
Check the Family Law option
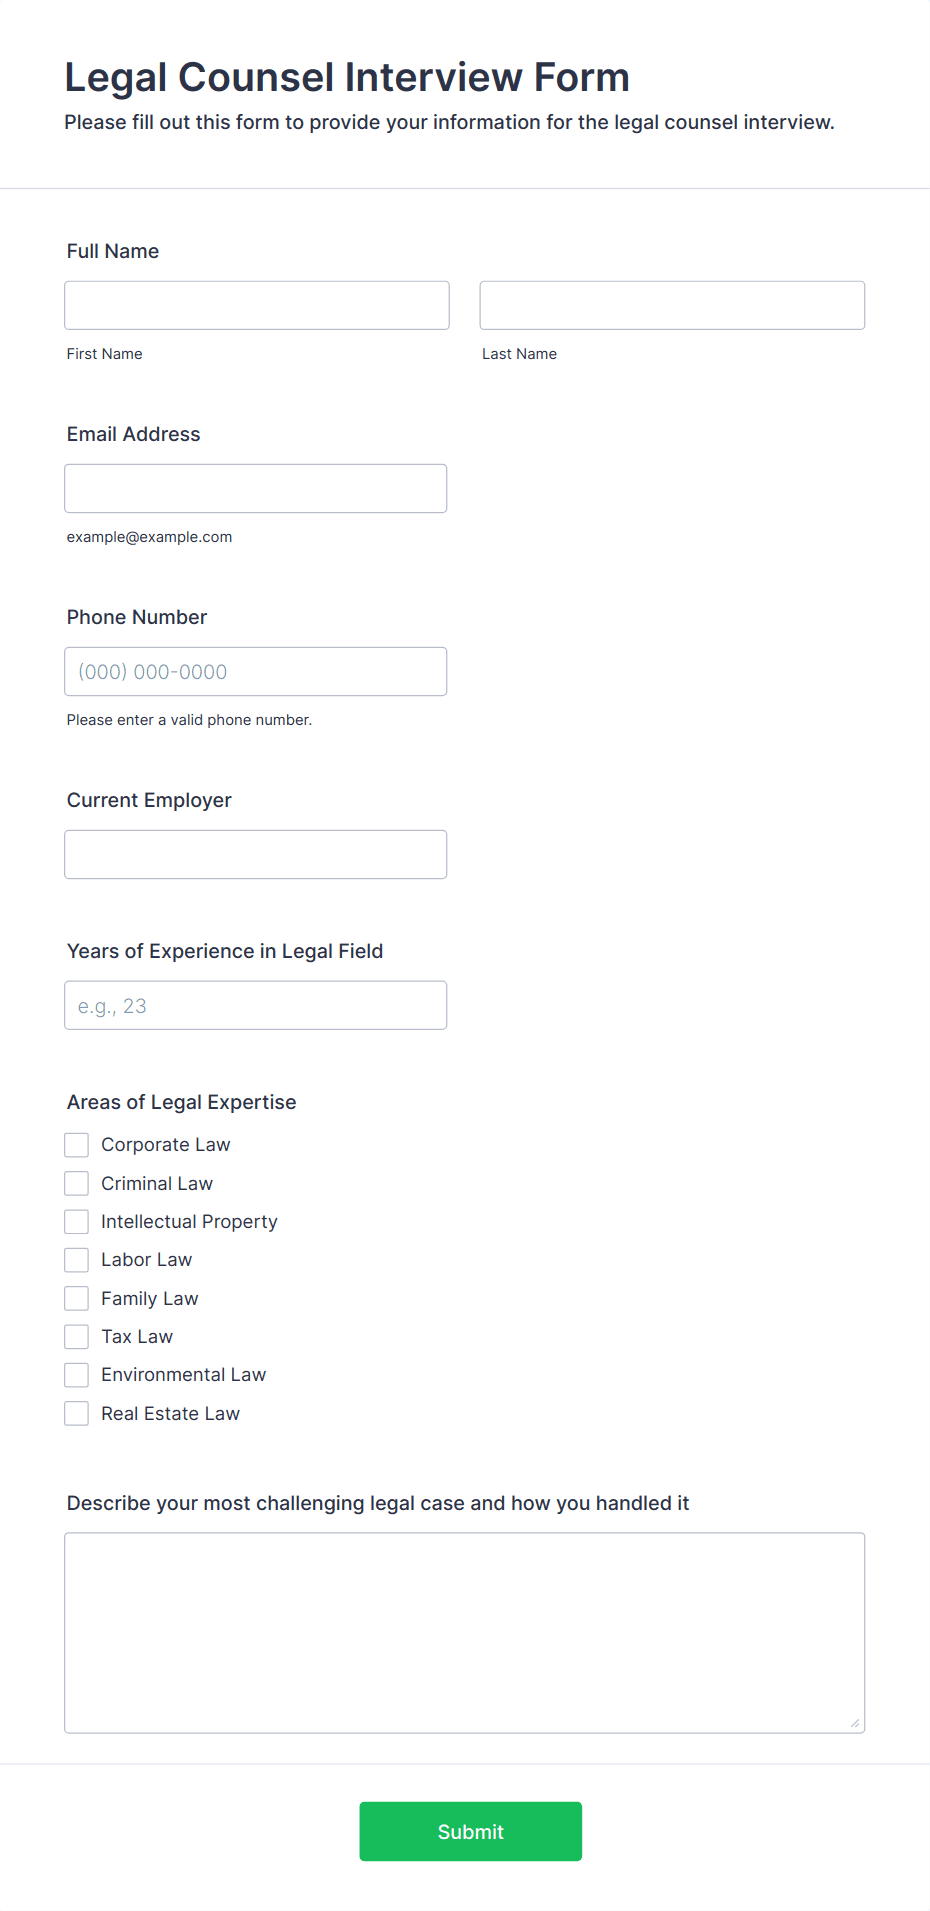[77, 1298]
